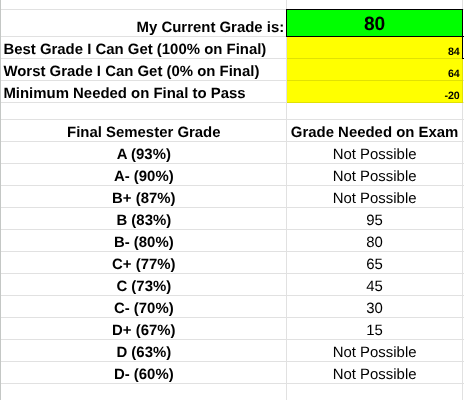Image resolution: width=464 pixels, height=400 pixels.
Task: Click the 'My Current Grade is:' label cell
Action: 143,23
